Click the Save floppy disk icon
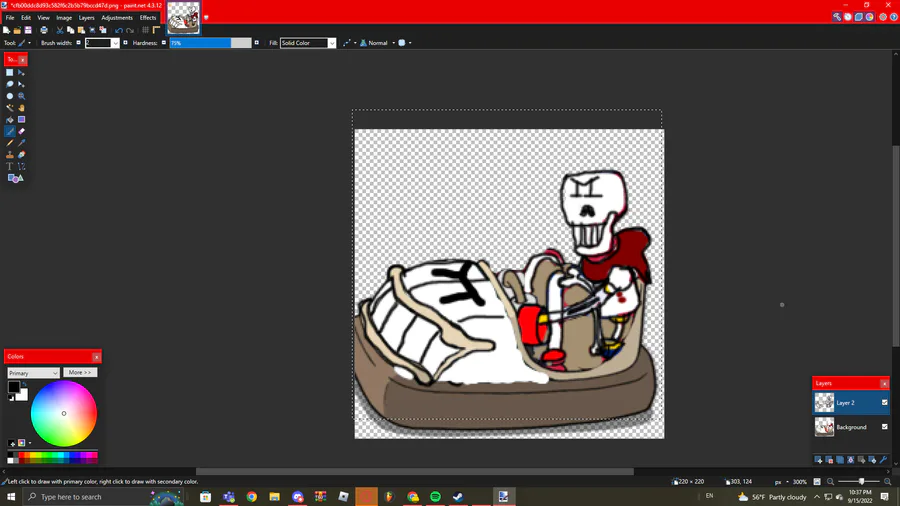The height and width of the screenshot is (506, 900). (x=28, y=30)
